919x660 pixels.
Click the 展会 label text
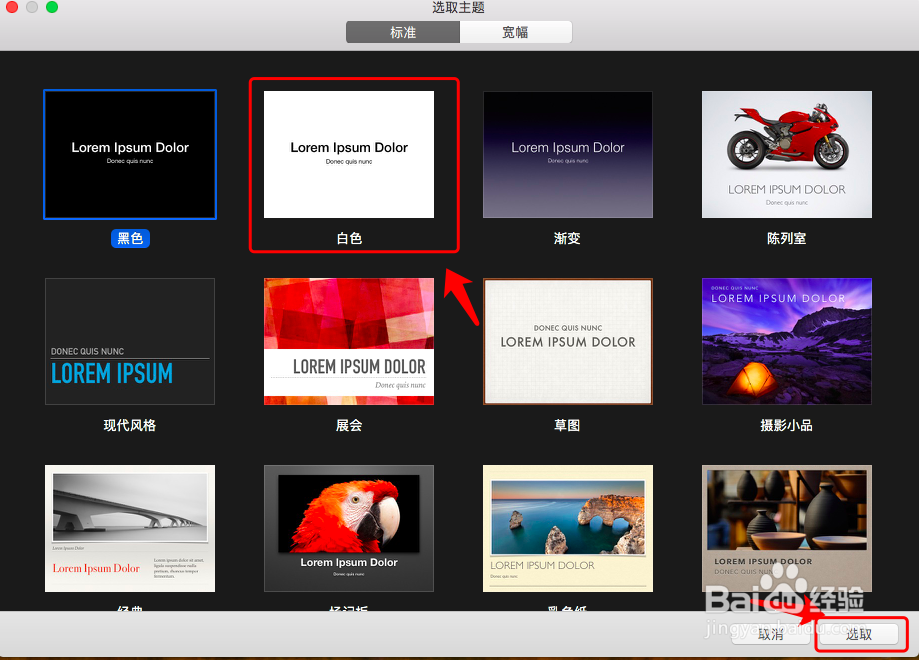pyautogui.click(x=349, y=426)
